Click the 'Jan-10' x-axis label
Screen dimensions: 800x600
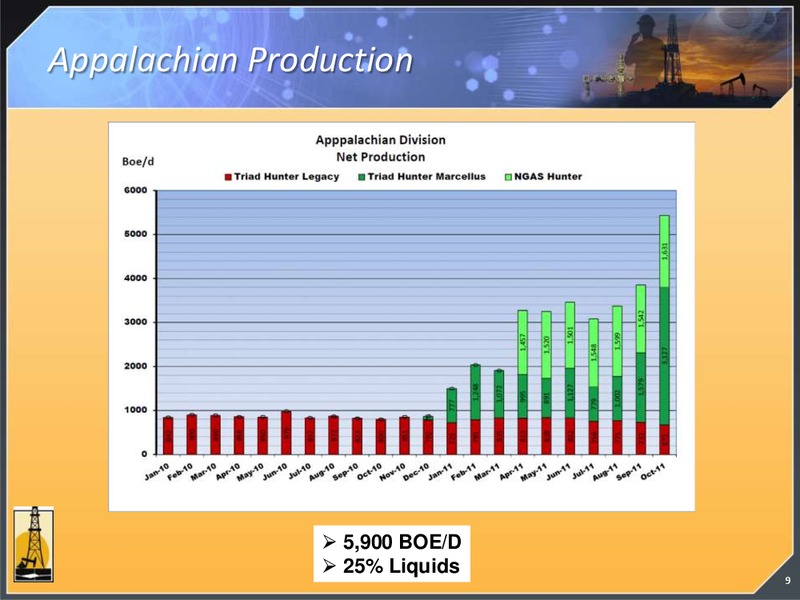[x=157, y=471]
